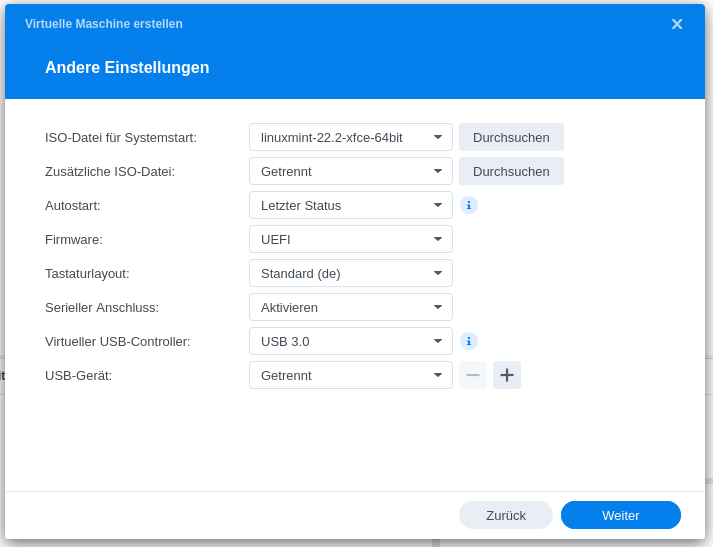Click the Virtueller USB-Controller info icon

(469, 341)
